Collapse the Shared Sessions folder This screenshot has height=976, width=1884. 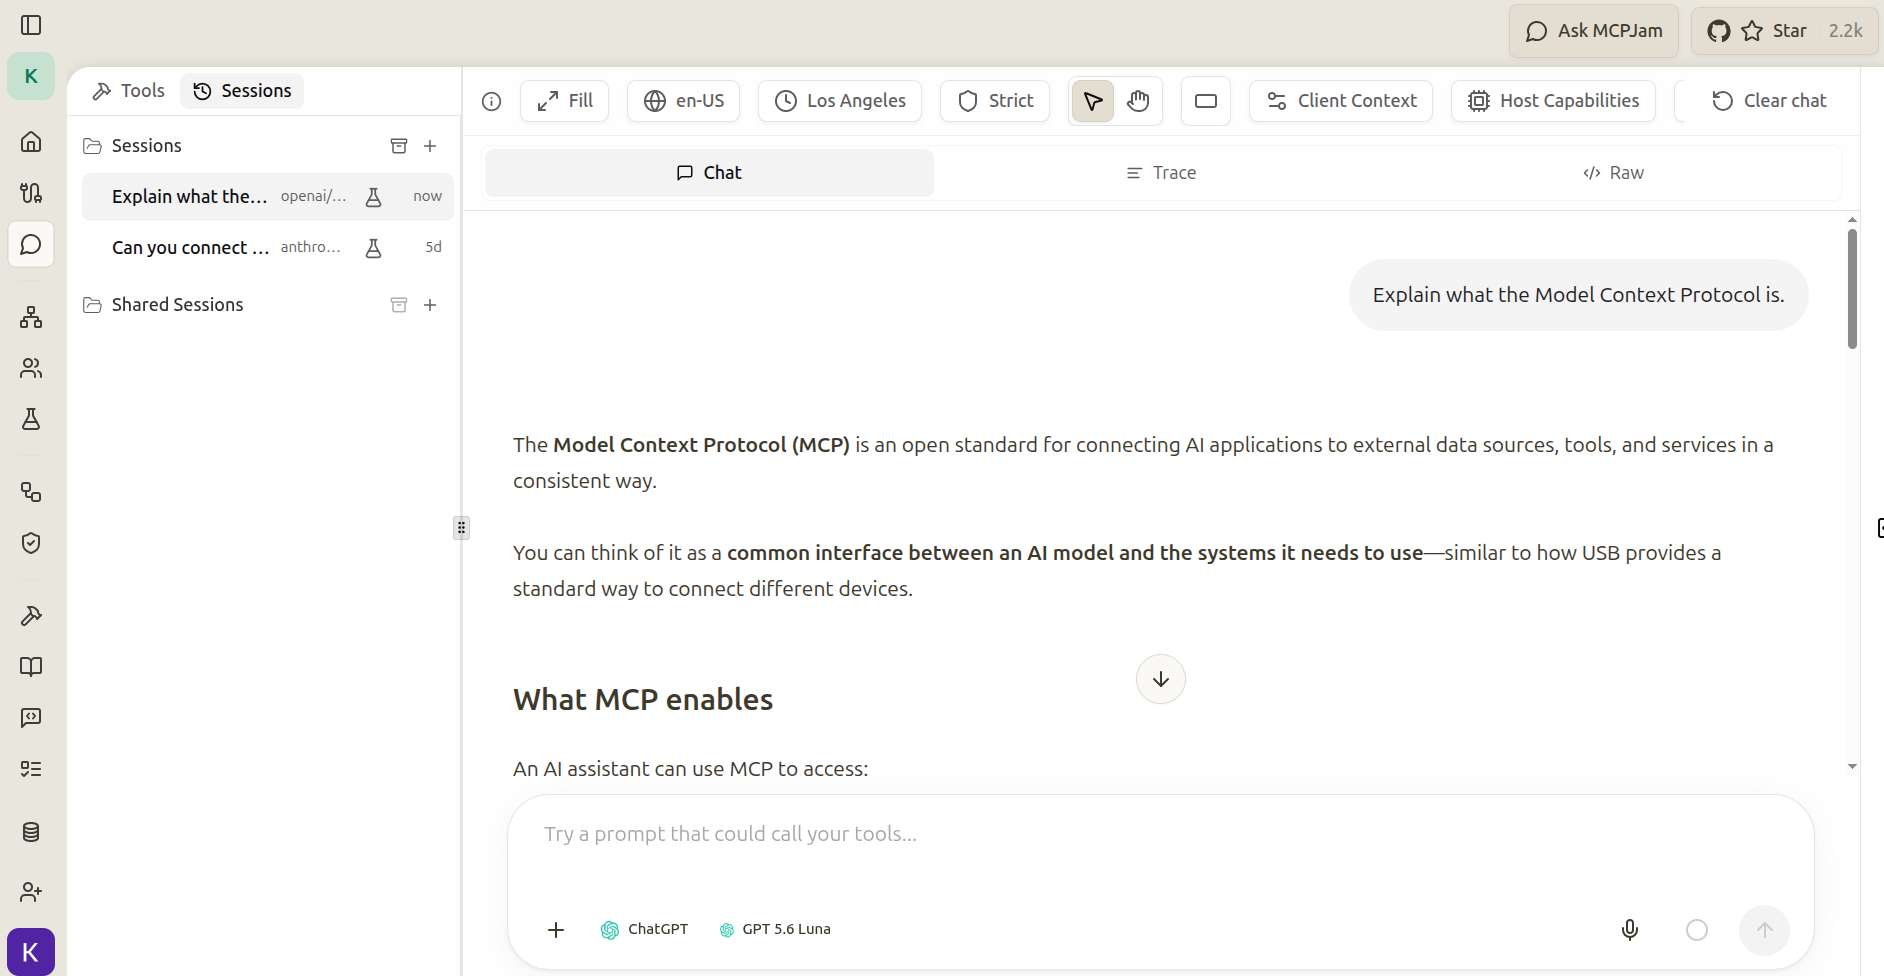point(163,305)
